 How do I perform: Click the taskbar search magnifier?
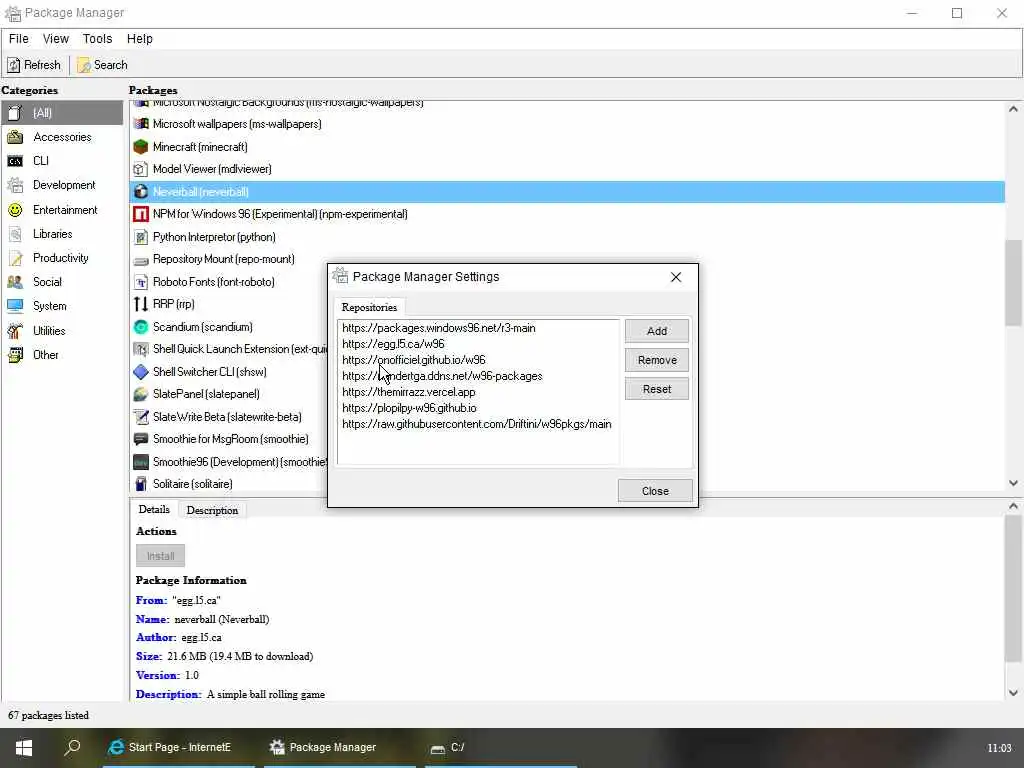(x=72, y=747)
